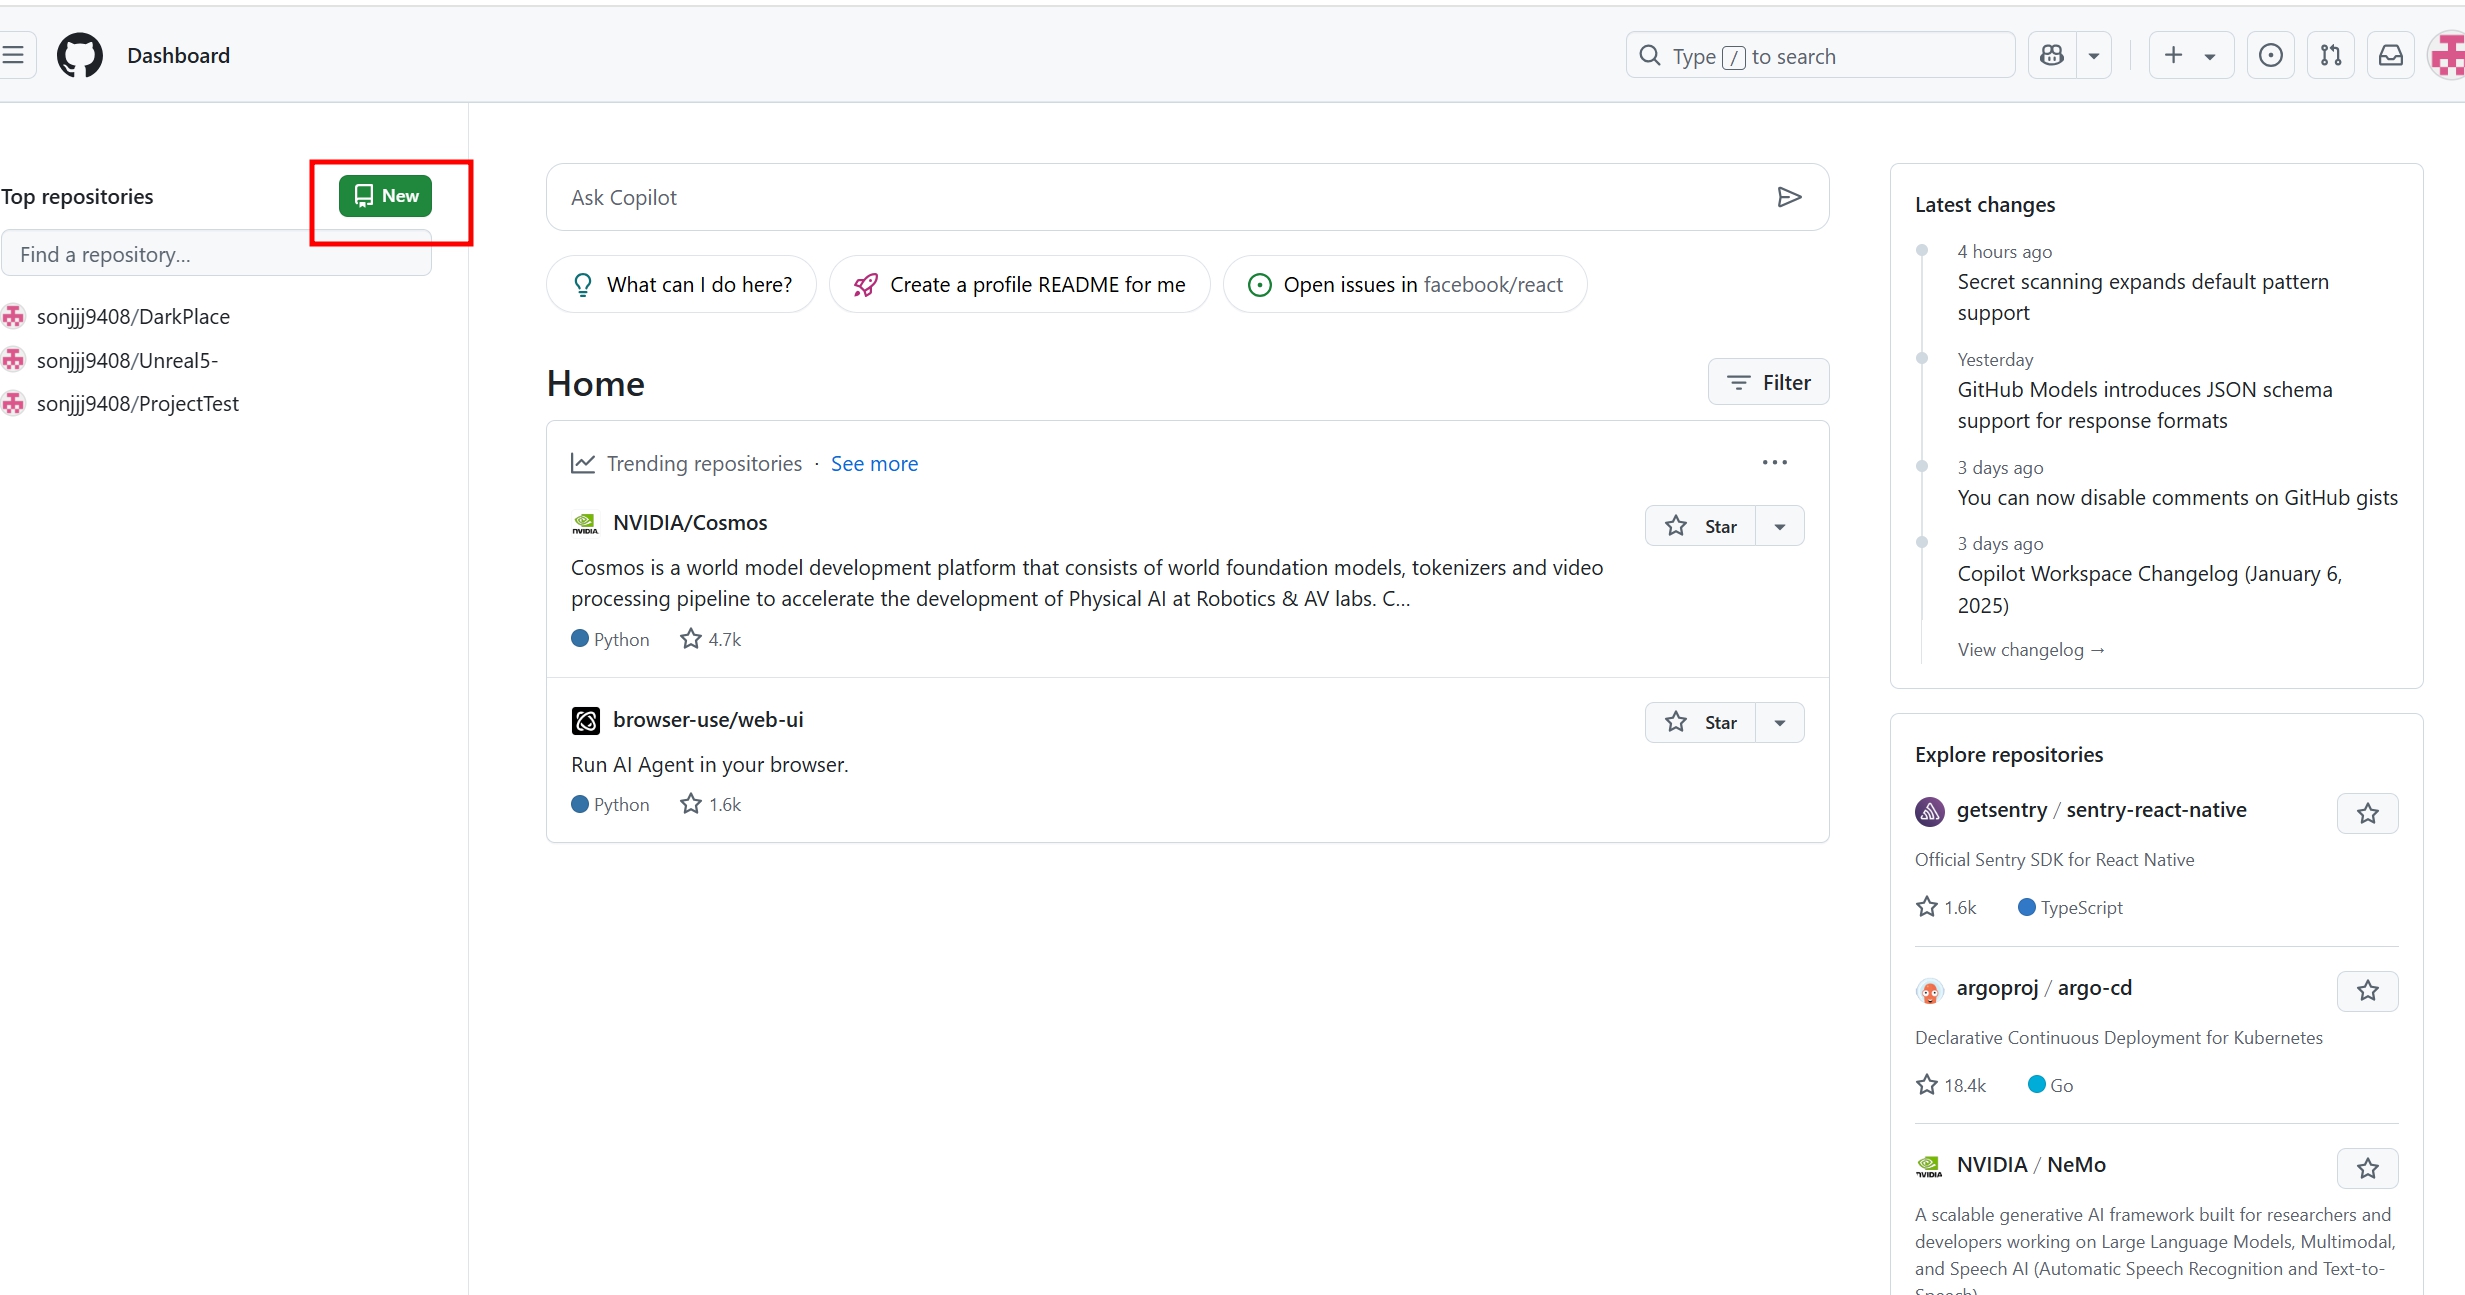2465x1295 pixels.
Task: Open sonjjj9408/Unreal5- repository
Action: (127, 360)
